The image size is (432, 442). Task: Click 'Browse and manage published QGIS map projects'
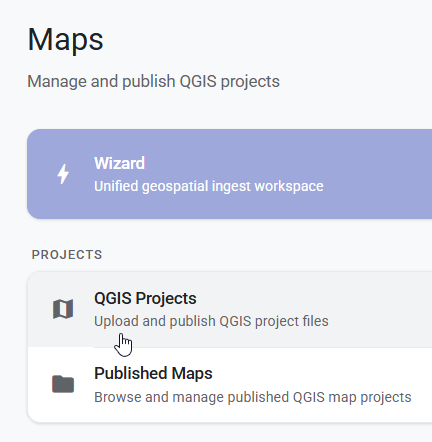tap(253, 397)
